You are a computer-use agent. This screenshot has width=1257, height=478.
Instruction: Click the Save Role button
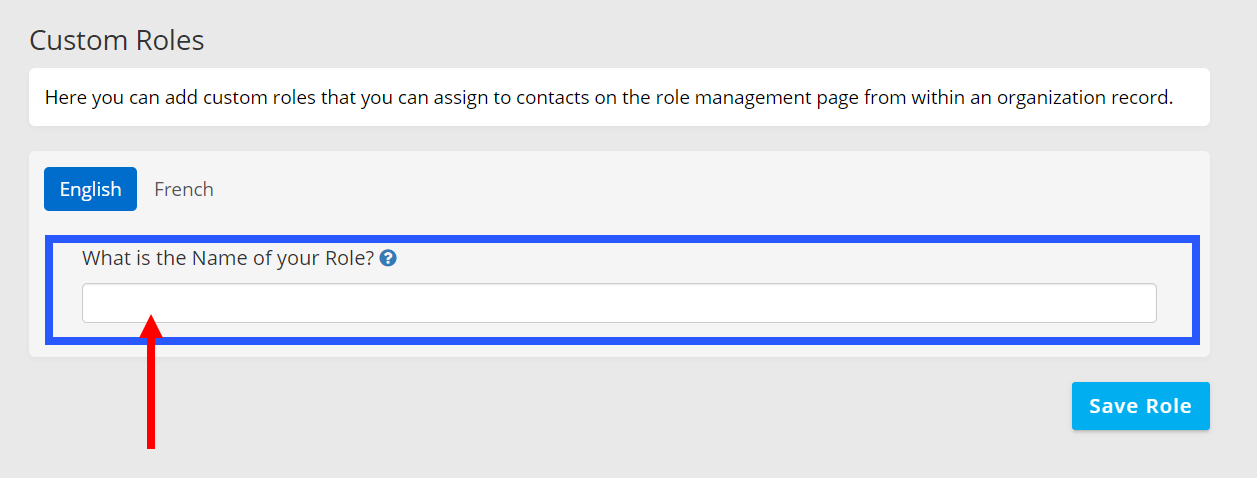1140,406
